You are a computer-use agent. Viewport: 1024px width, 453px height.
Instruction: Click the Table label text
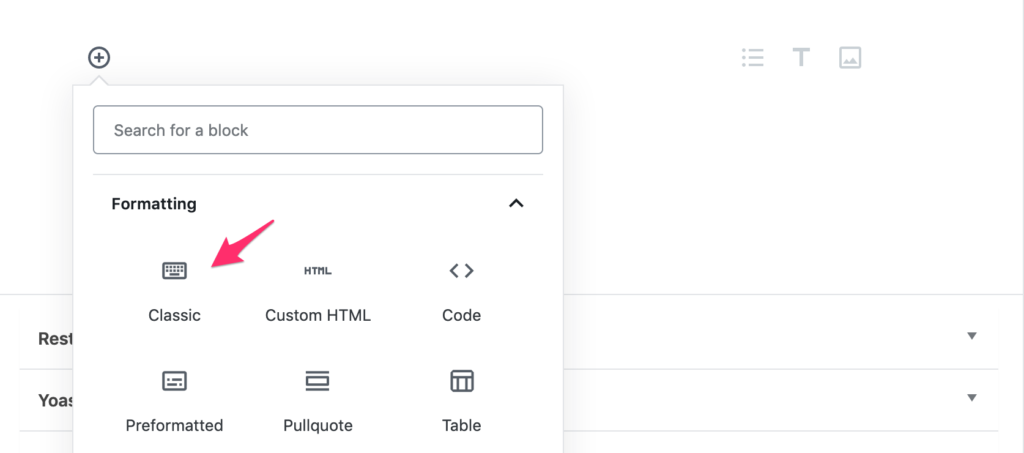coord(461,425)
